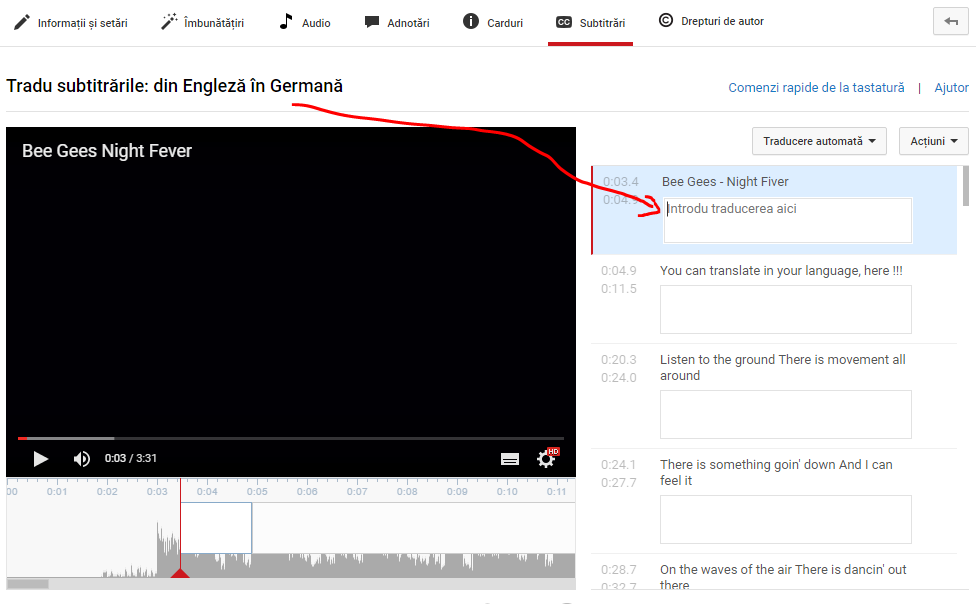Seek on the video progress bar

291,438
